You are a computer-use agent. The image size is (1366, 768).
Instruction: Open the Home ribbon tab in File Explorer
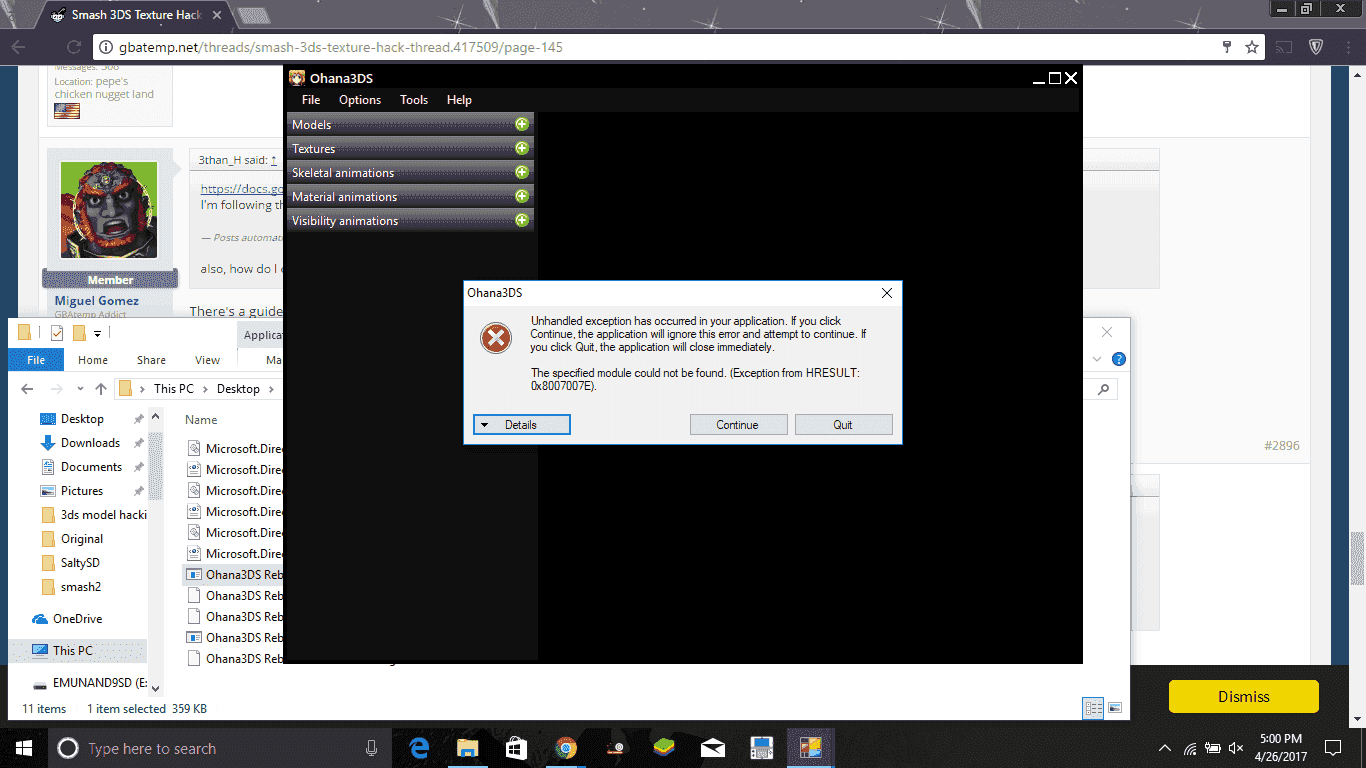point(93,360)
